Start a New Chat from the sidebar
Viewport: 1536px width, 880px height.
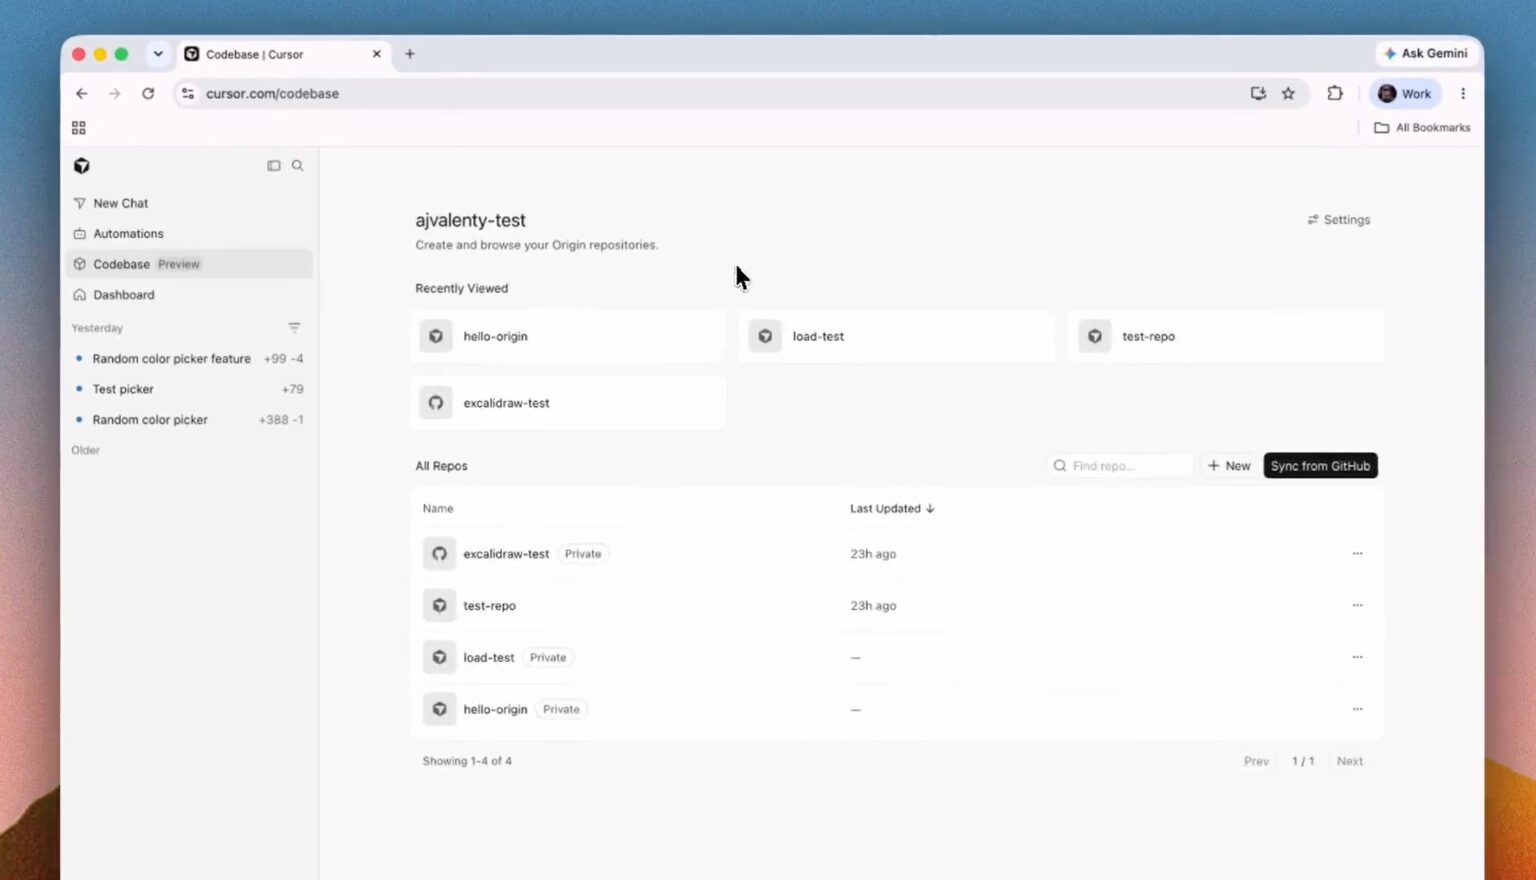point(189,203)
